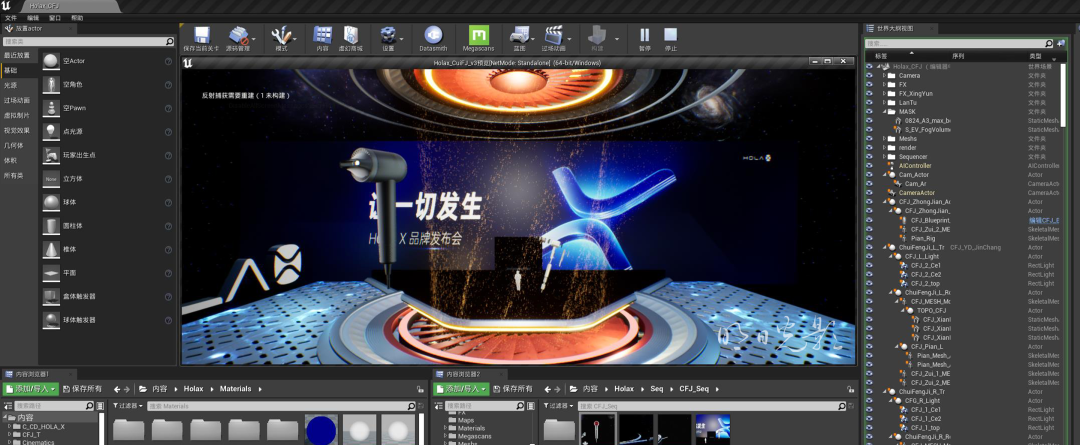Select the Cube (立方体) actor icon
Screen dimensions: 1080x445
point(51,178)
